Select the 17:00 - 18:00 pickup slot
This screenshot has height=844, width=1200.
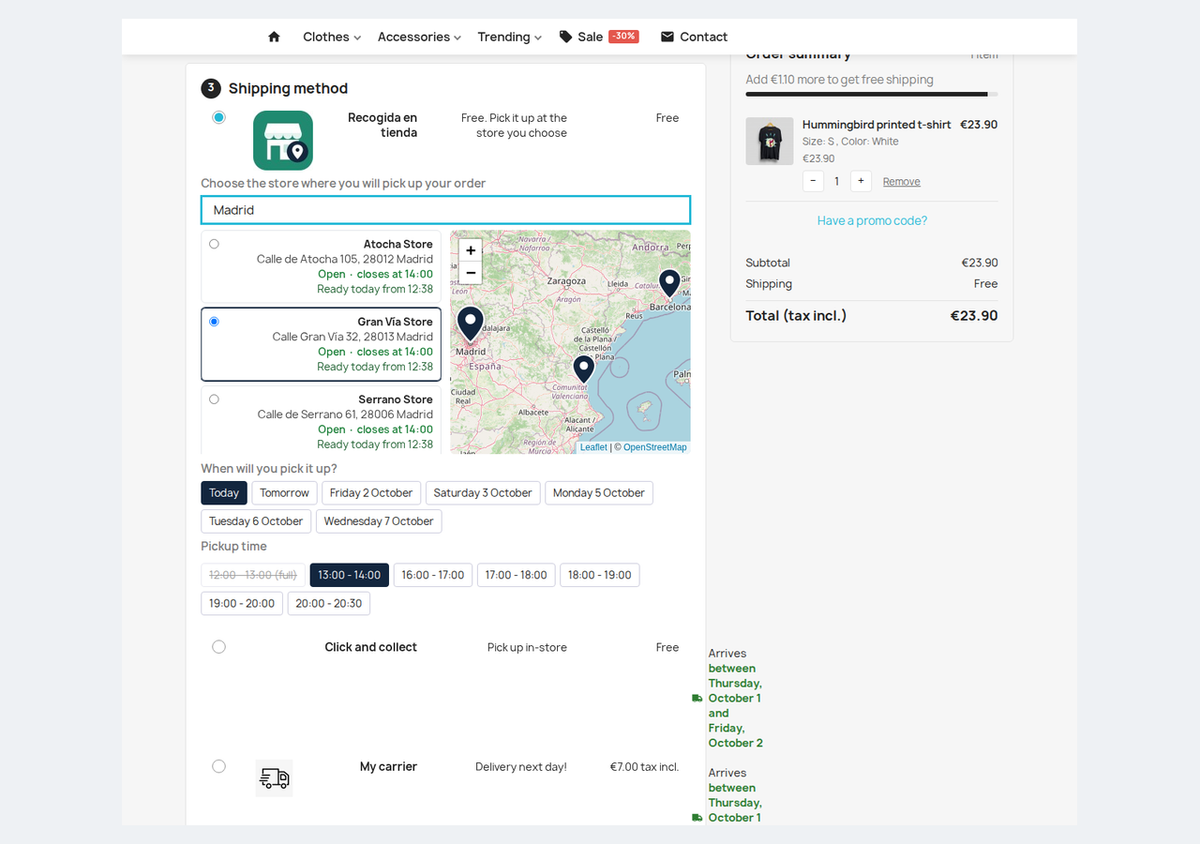tap(516, 575)
